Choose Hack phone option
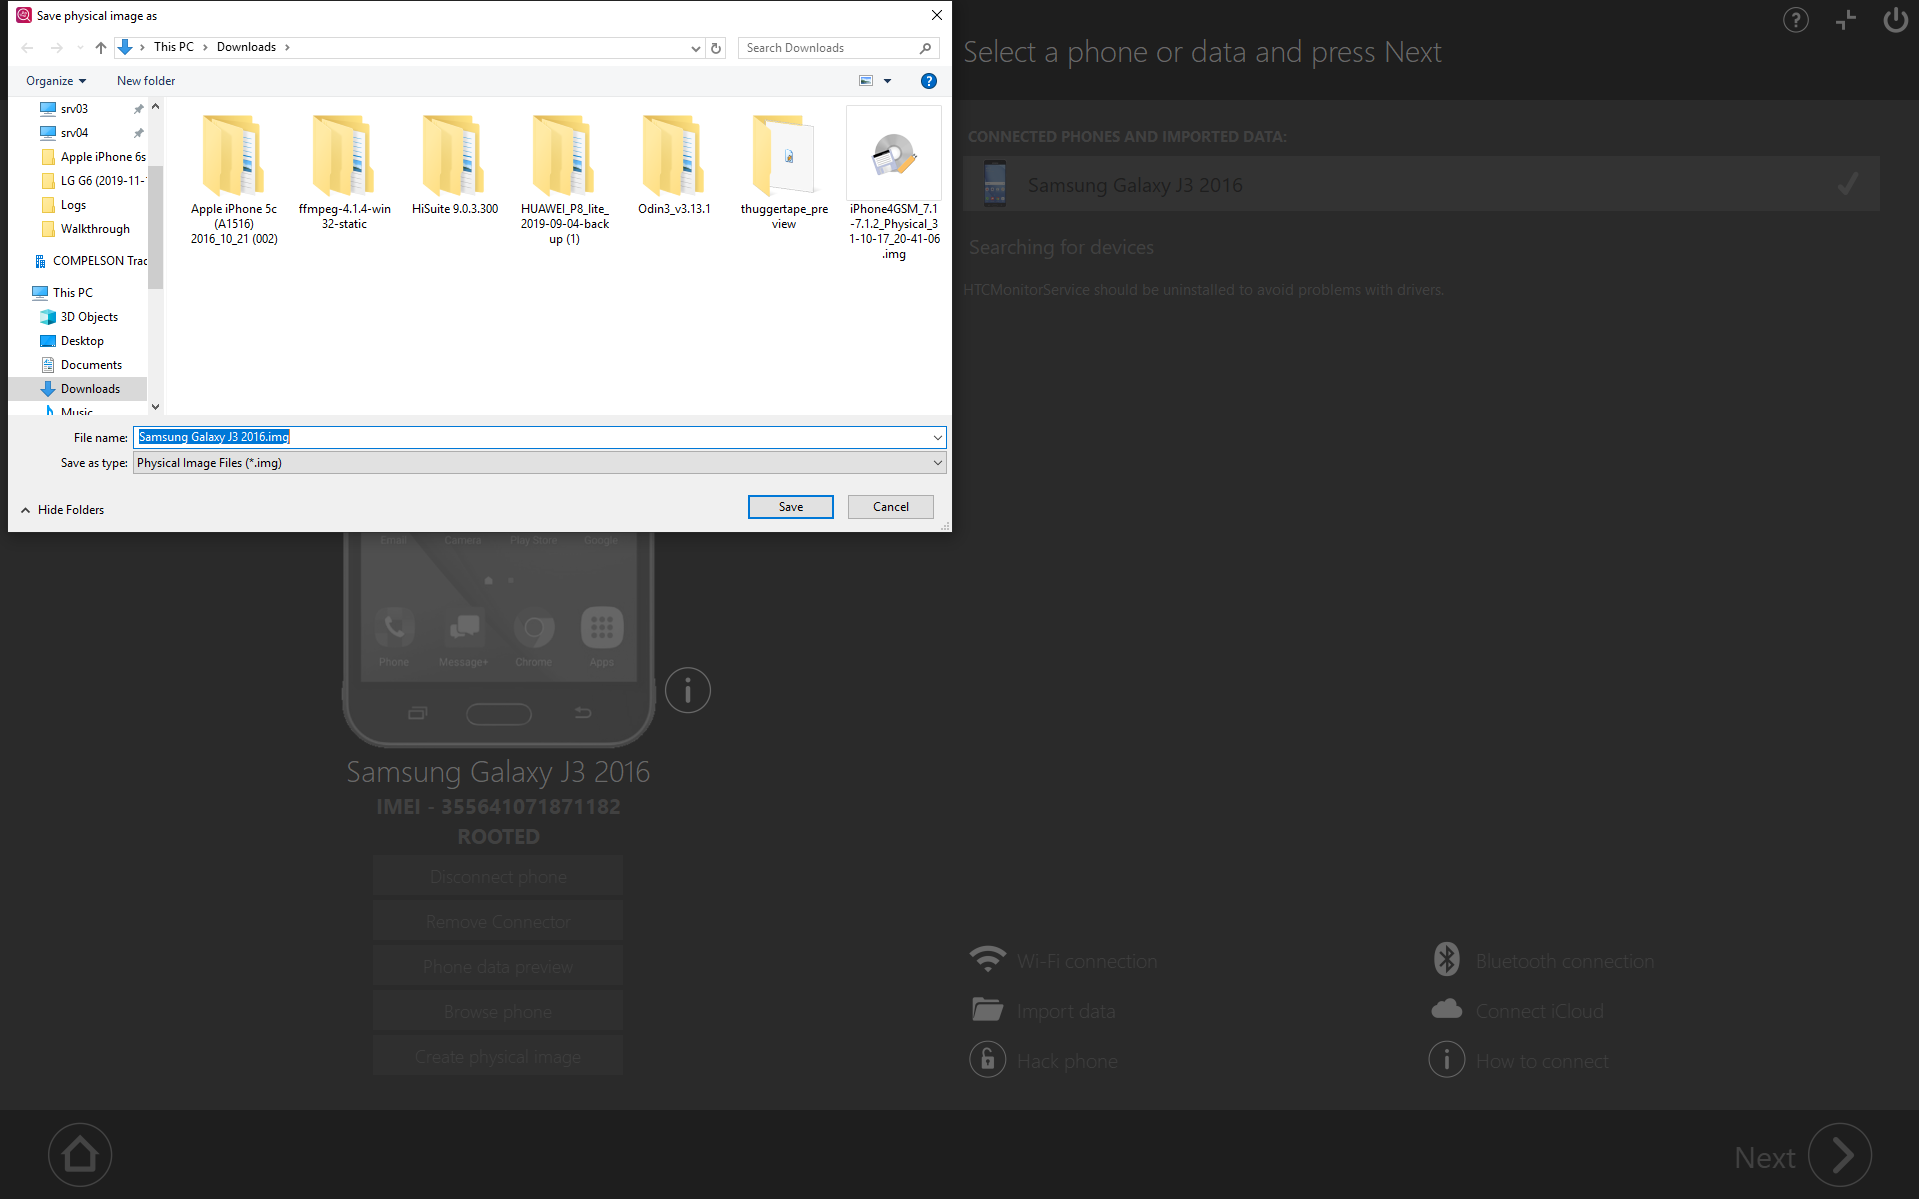1919x1199 pixels. (x=1044, y=1061)
